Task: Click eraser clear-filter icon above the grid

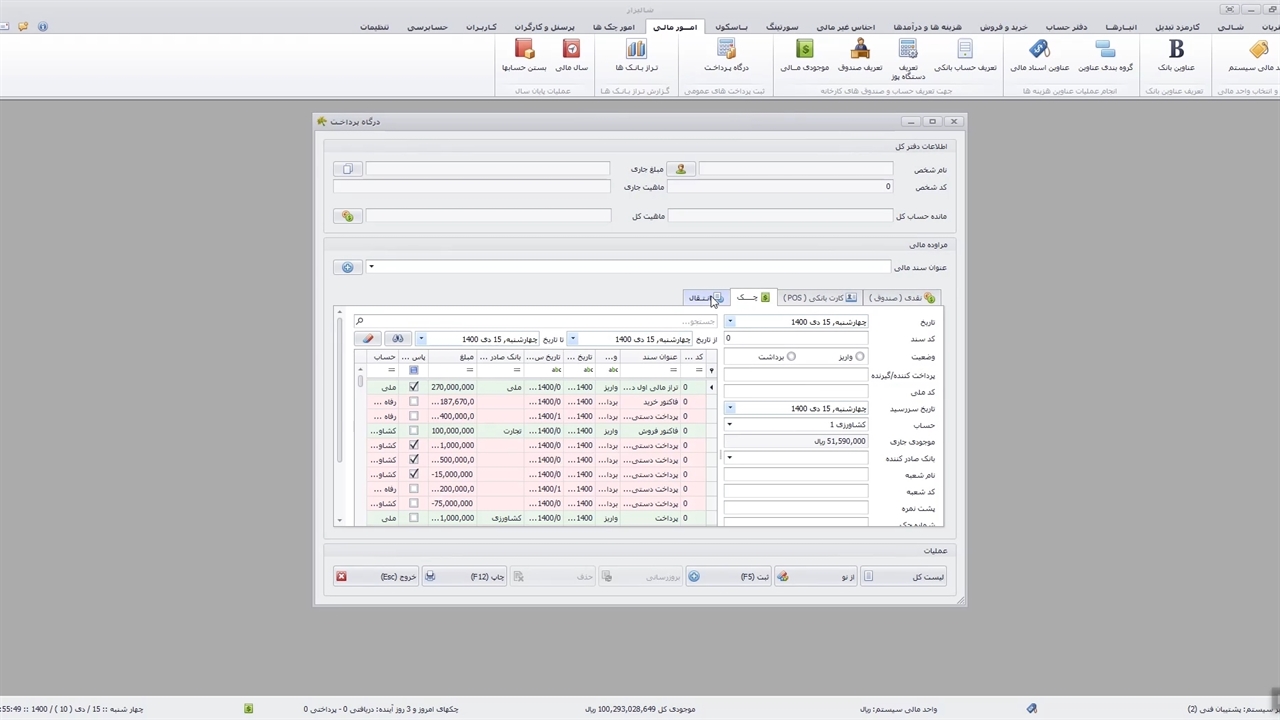Action: 368,339
